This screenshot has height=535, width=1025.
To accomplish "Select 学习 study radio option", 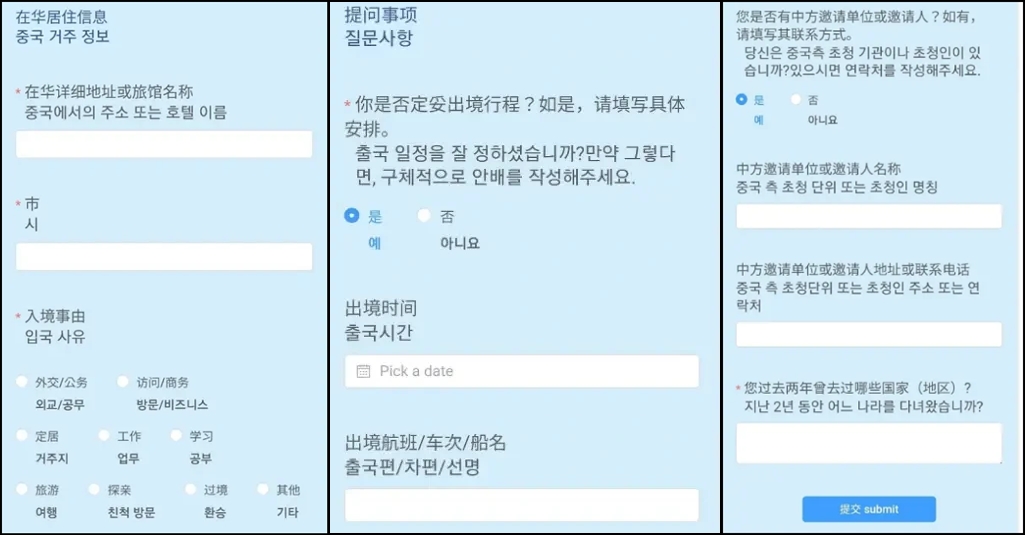I will pyautogui.click(x=176, y=435).
